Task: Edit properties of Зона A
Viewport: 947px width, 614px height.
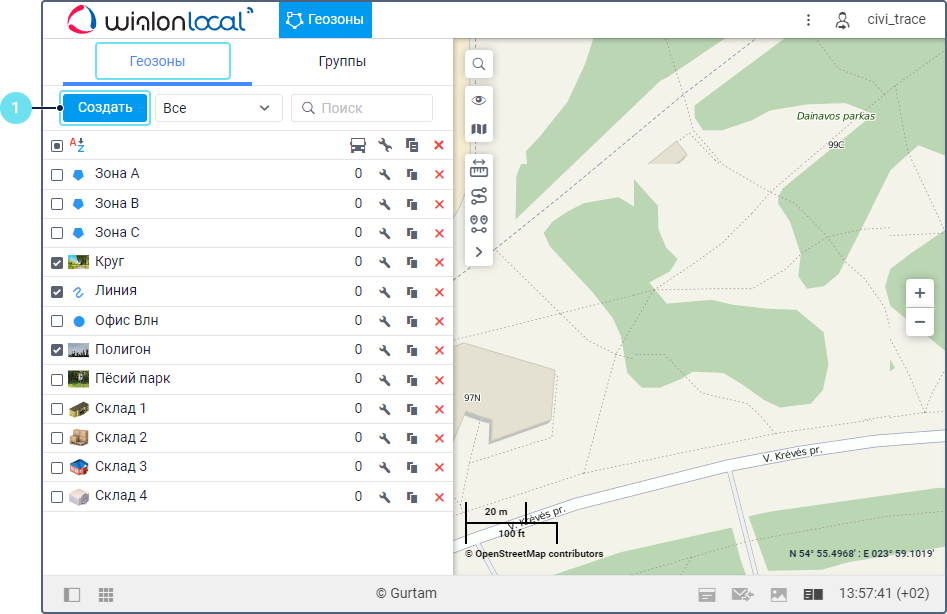Action: pyautogui.click(x=385, y=174)
